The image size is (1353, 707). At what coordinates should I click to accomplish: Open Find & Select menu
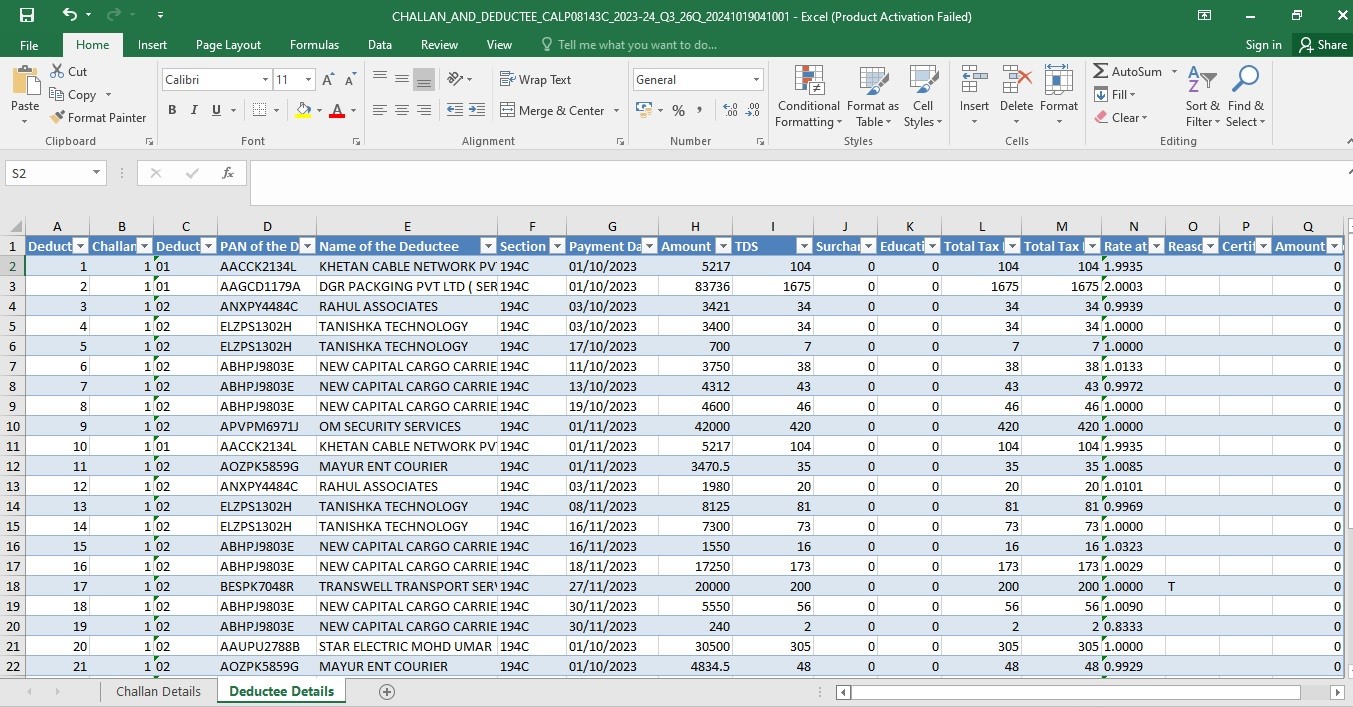1246,96
